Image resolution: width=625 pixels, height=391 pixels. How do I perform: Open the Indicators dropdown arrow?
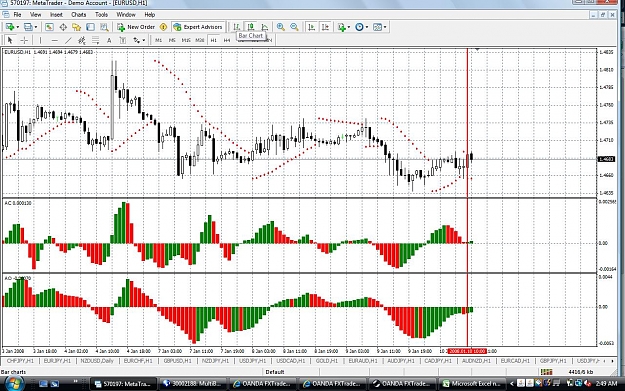pos(349,27)
